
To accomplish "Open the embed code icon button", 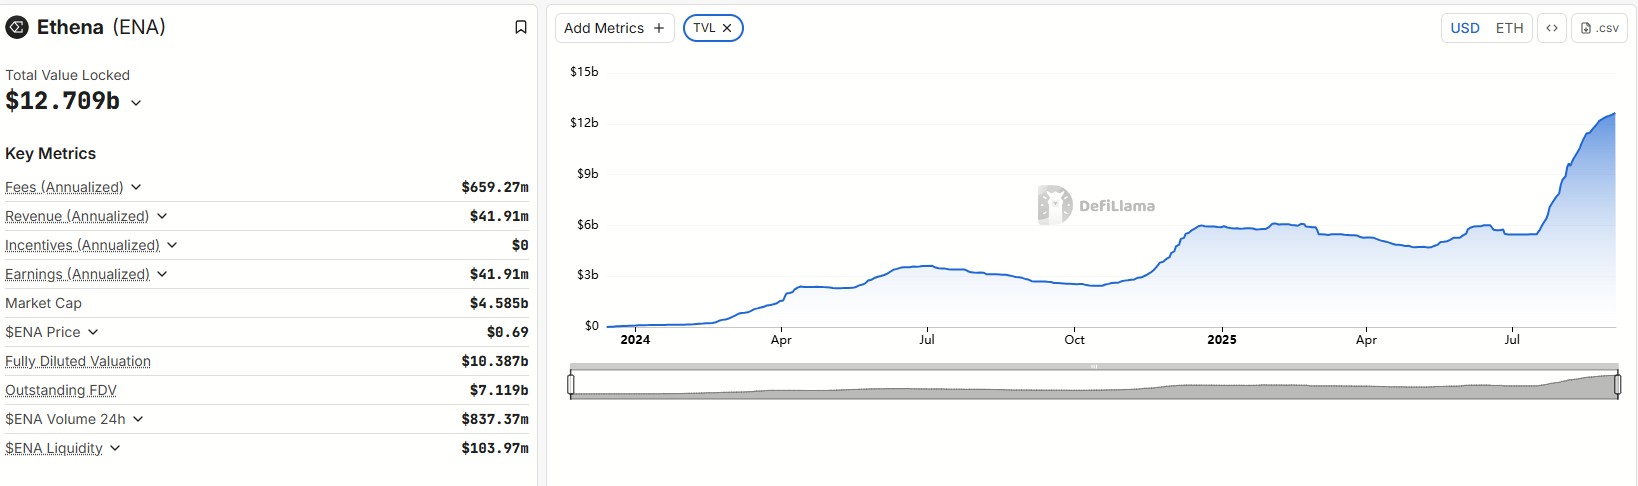I will tap(1551, 28).
